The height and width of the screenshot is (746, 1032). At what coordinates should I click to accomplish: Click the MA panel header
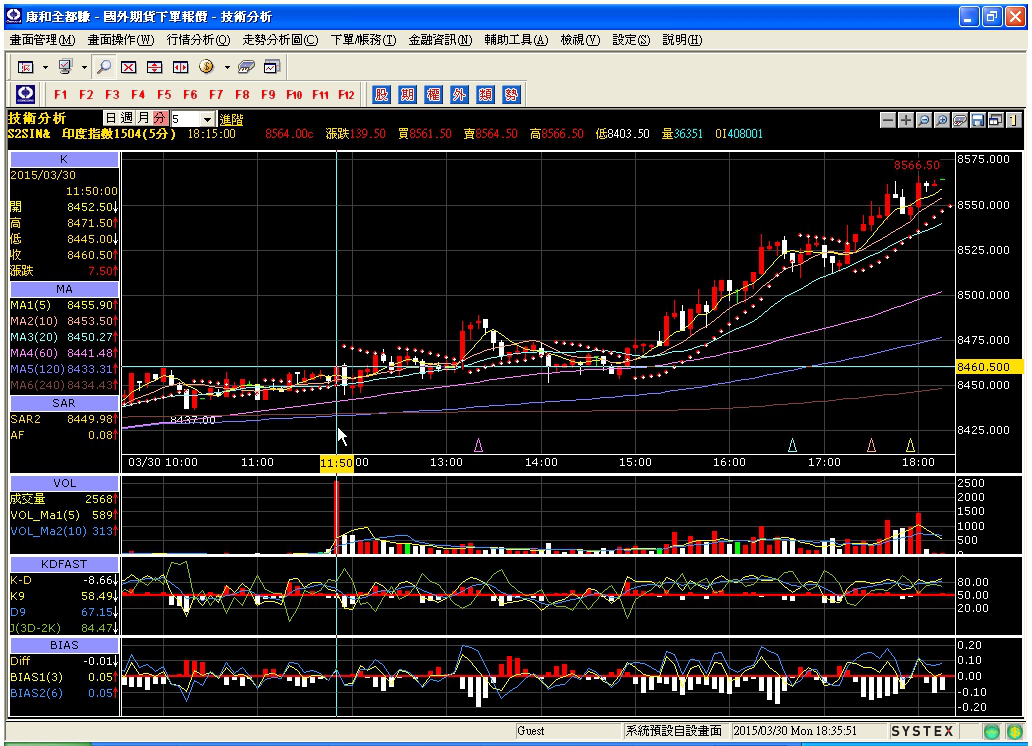tap(64, 289)
